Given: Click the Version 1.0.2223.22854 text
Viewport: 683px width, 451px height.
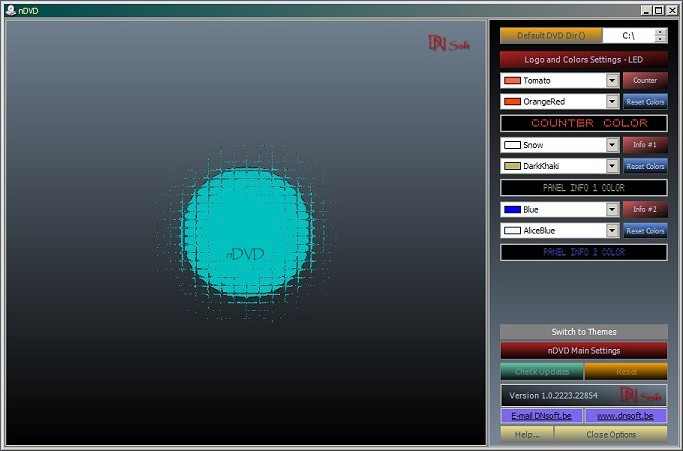Looking at the screenshot, I should 553,396.
